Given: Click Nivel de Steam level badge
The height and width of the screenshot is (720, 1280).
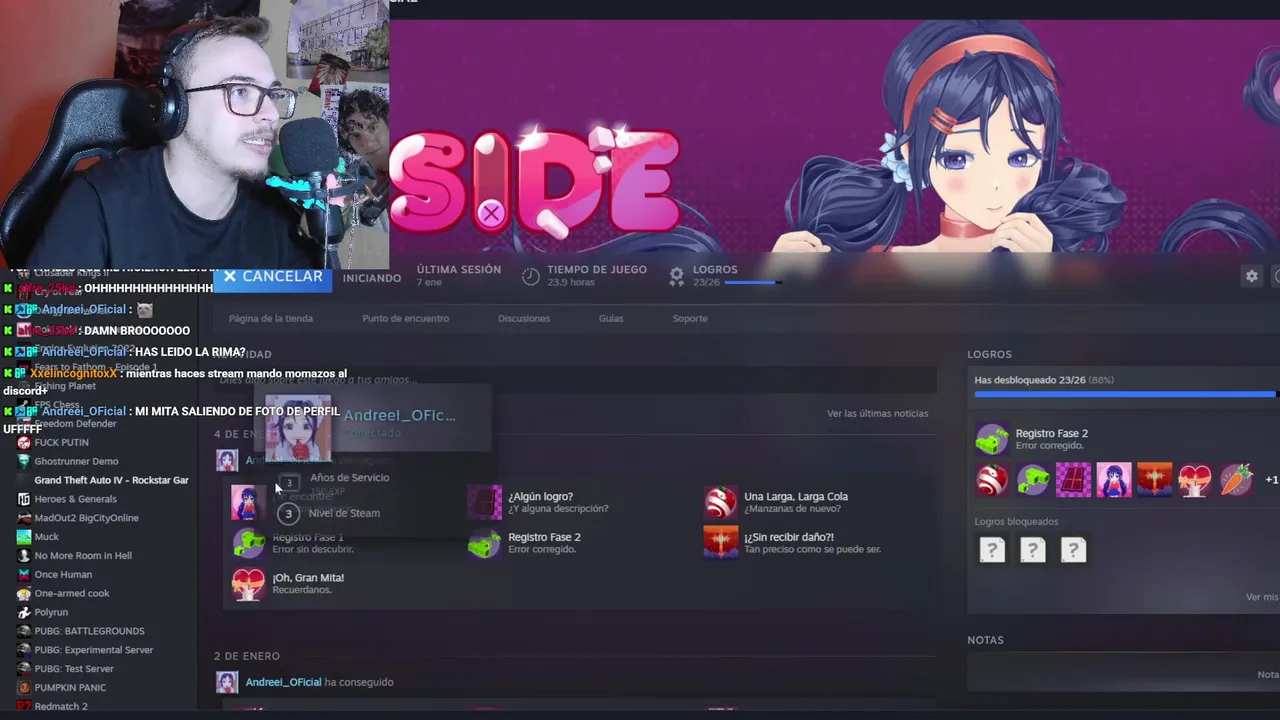Looking at the screenshot, I should [289, 513].
